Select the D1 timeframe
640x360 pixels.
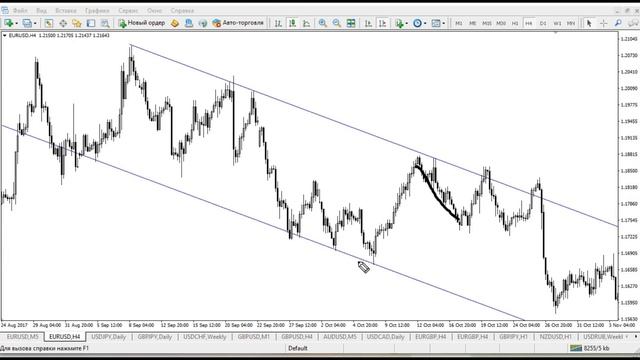coord(543,24)
